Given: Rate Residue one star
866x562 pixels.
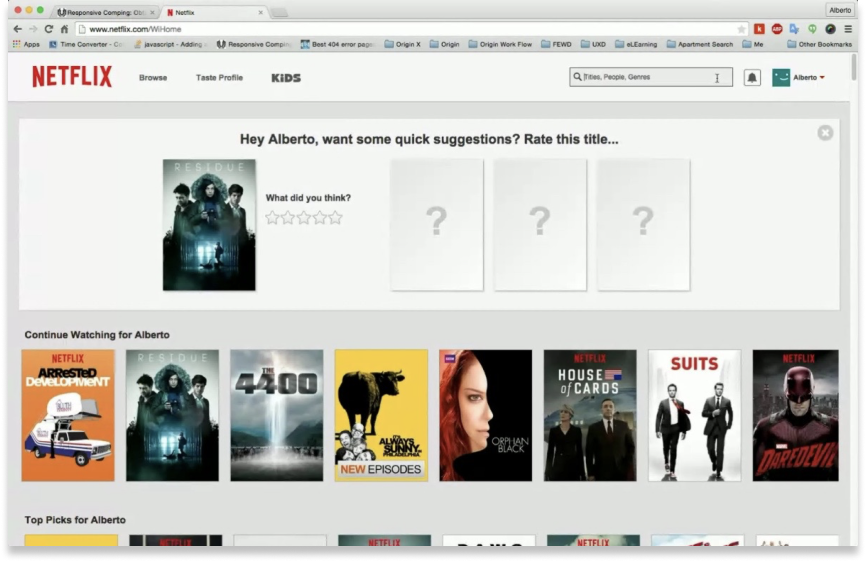Looking at the screenshot, I should pyautogui.click(x=272, y=217).
